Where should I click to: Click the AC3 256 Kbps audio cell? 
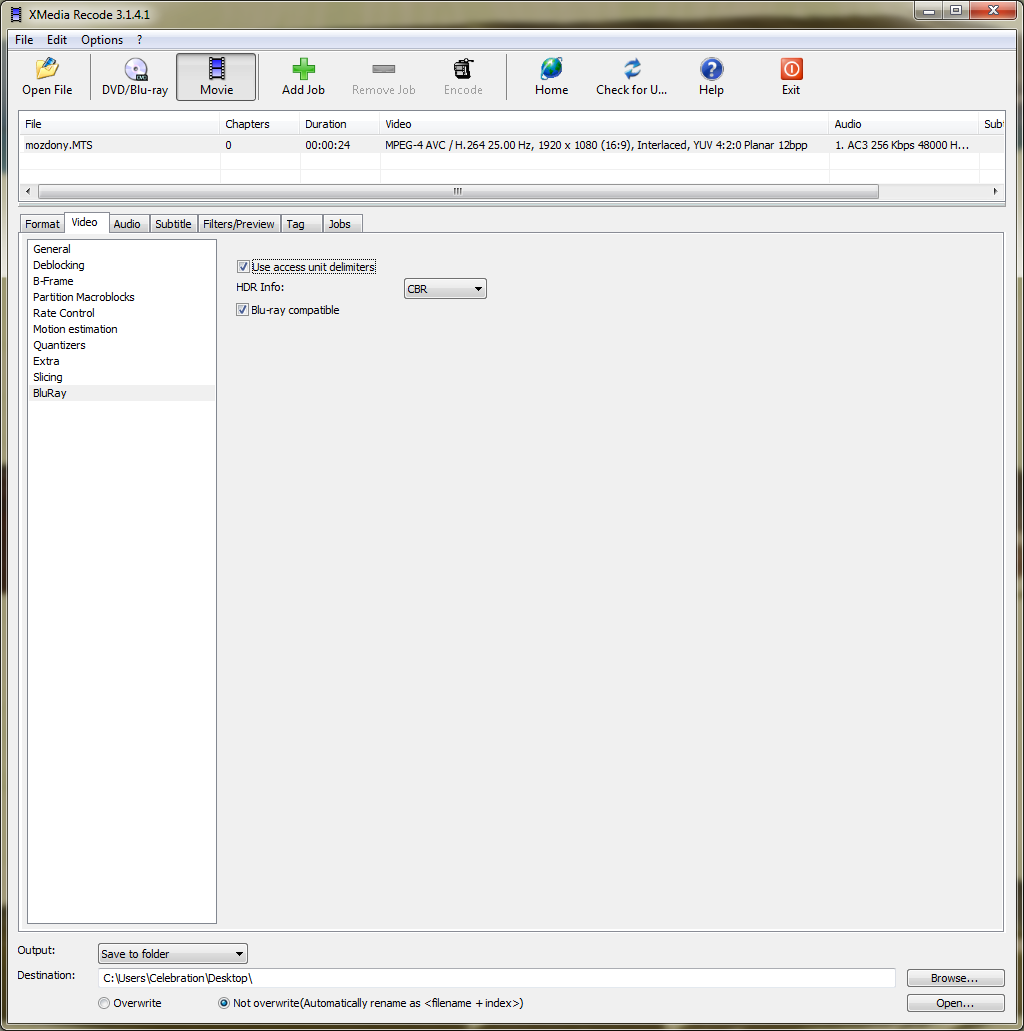pyautogui.click(x=902, y=145)
